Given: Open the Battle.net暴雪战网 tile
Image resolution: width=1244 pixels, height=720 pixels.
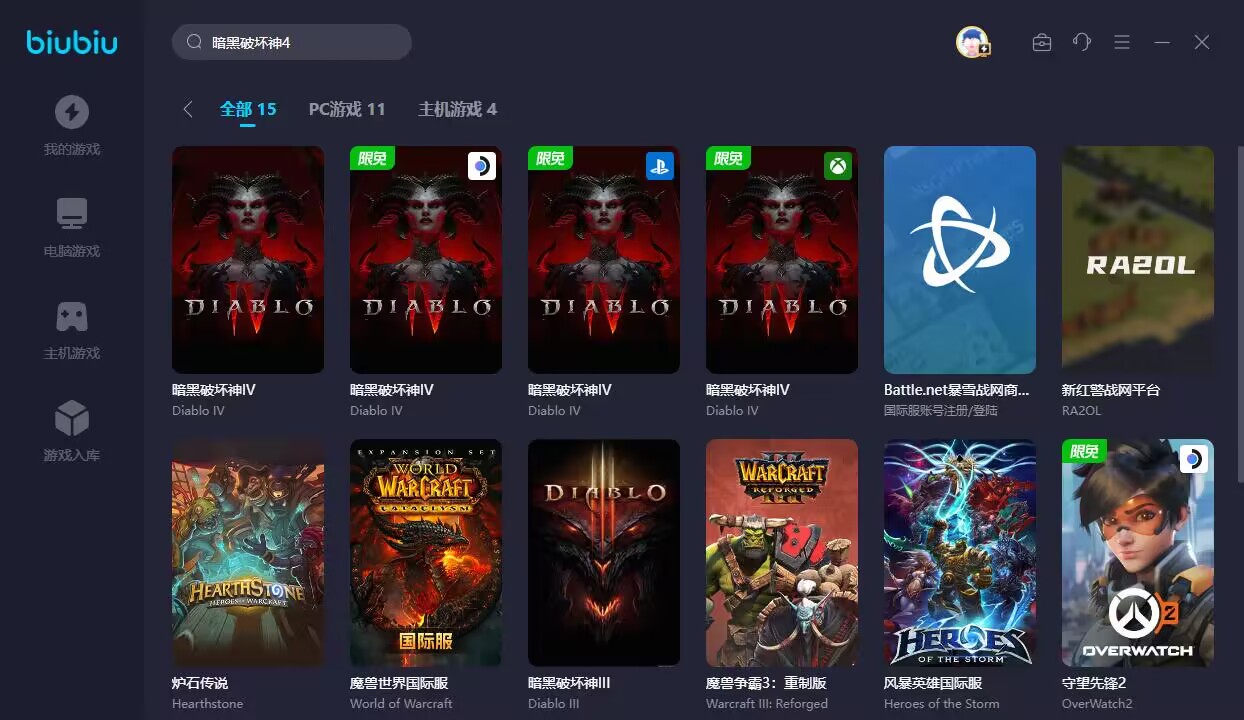Looking at the screenshot, I should tap(960, 260).
